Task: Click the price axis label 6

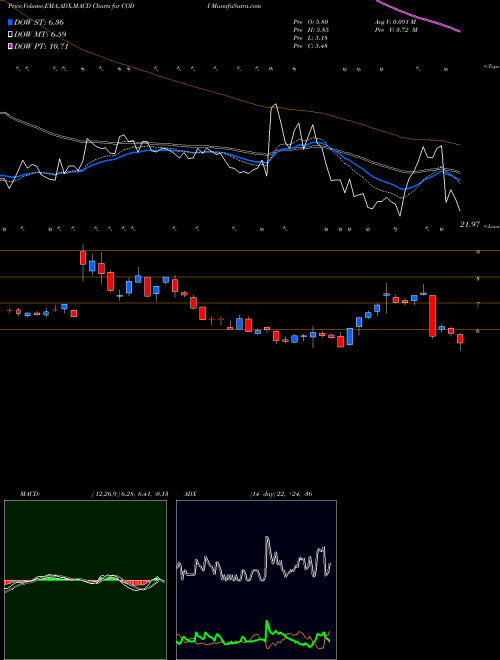Action: tap(478, 331)
